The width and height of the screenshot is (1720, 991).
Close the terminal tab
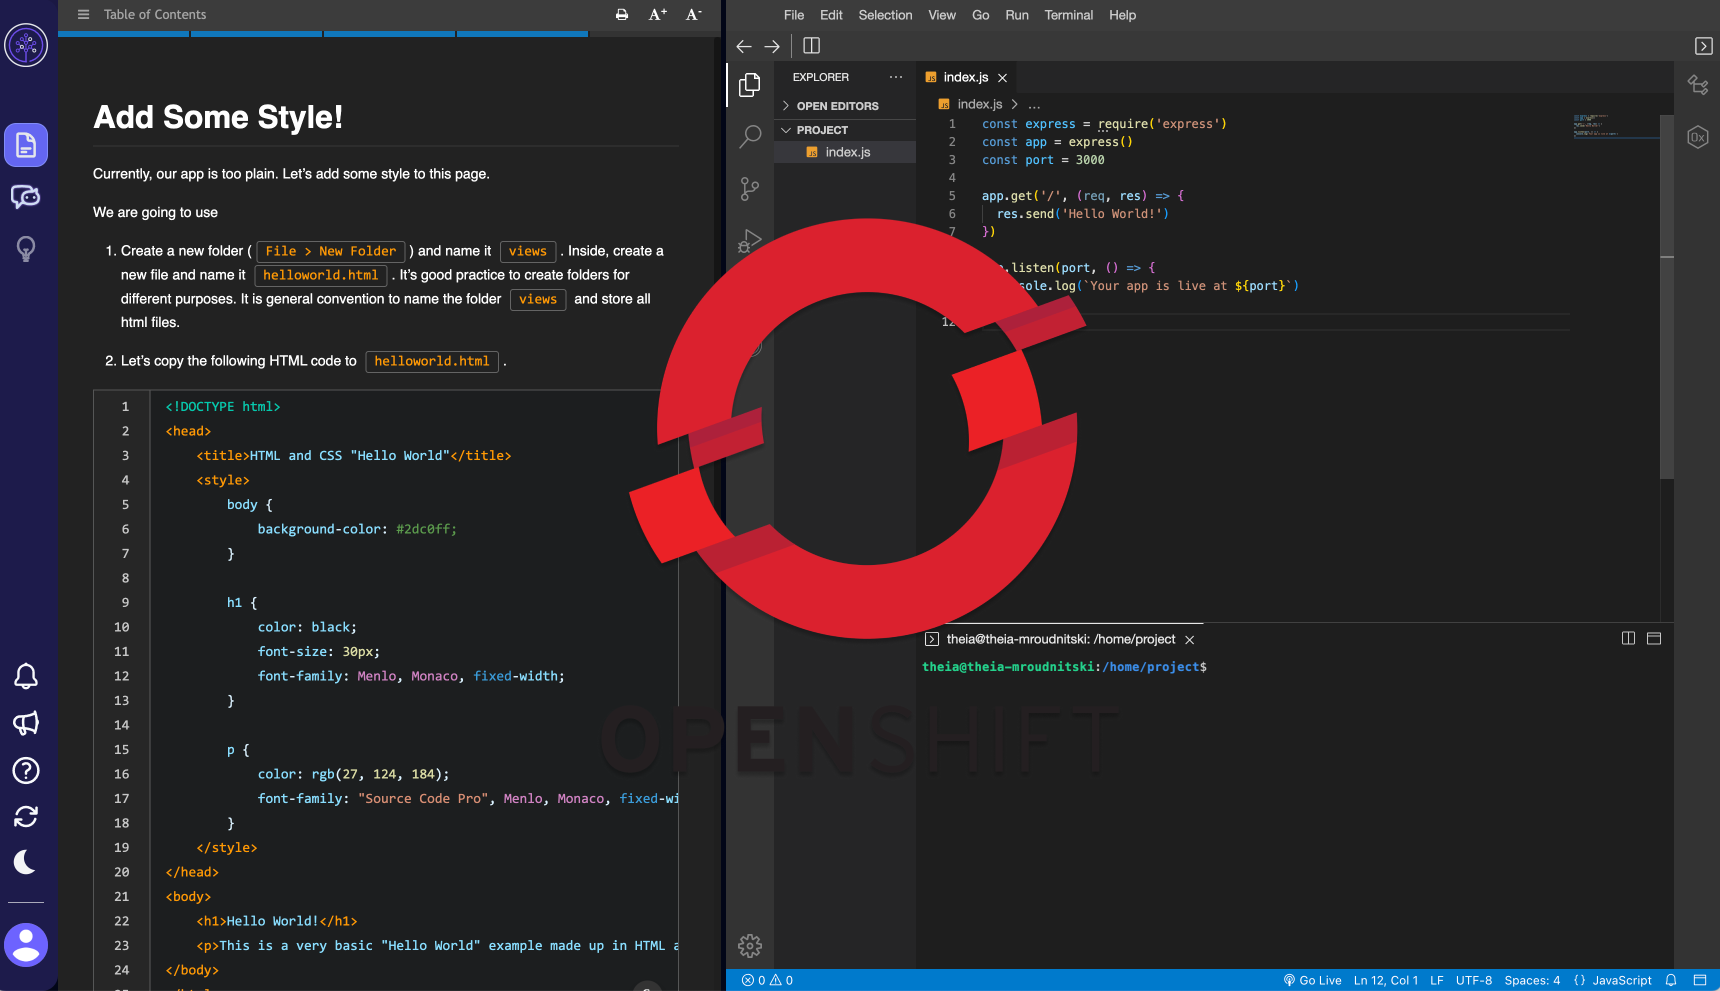1189,640
